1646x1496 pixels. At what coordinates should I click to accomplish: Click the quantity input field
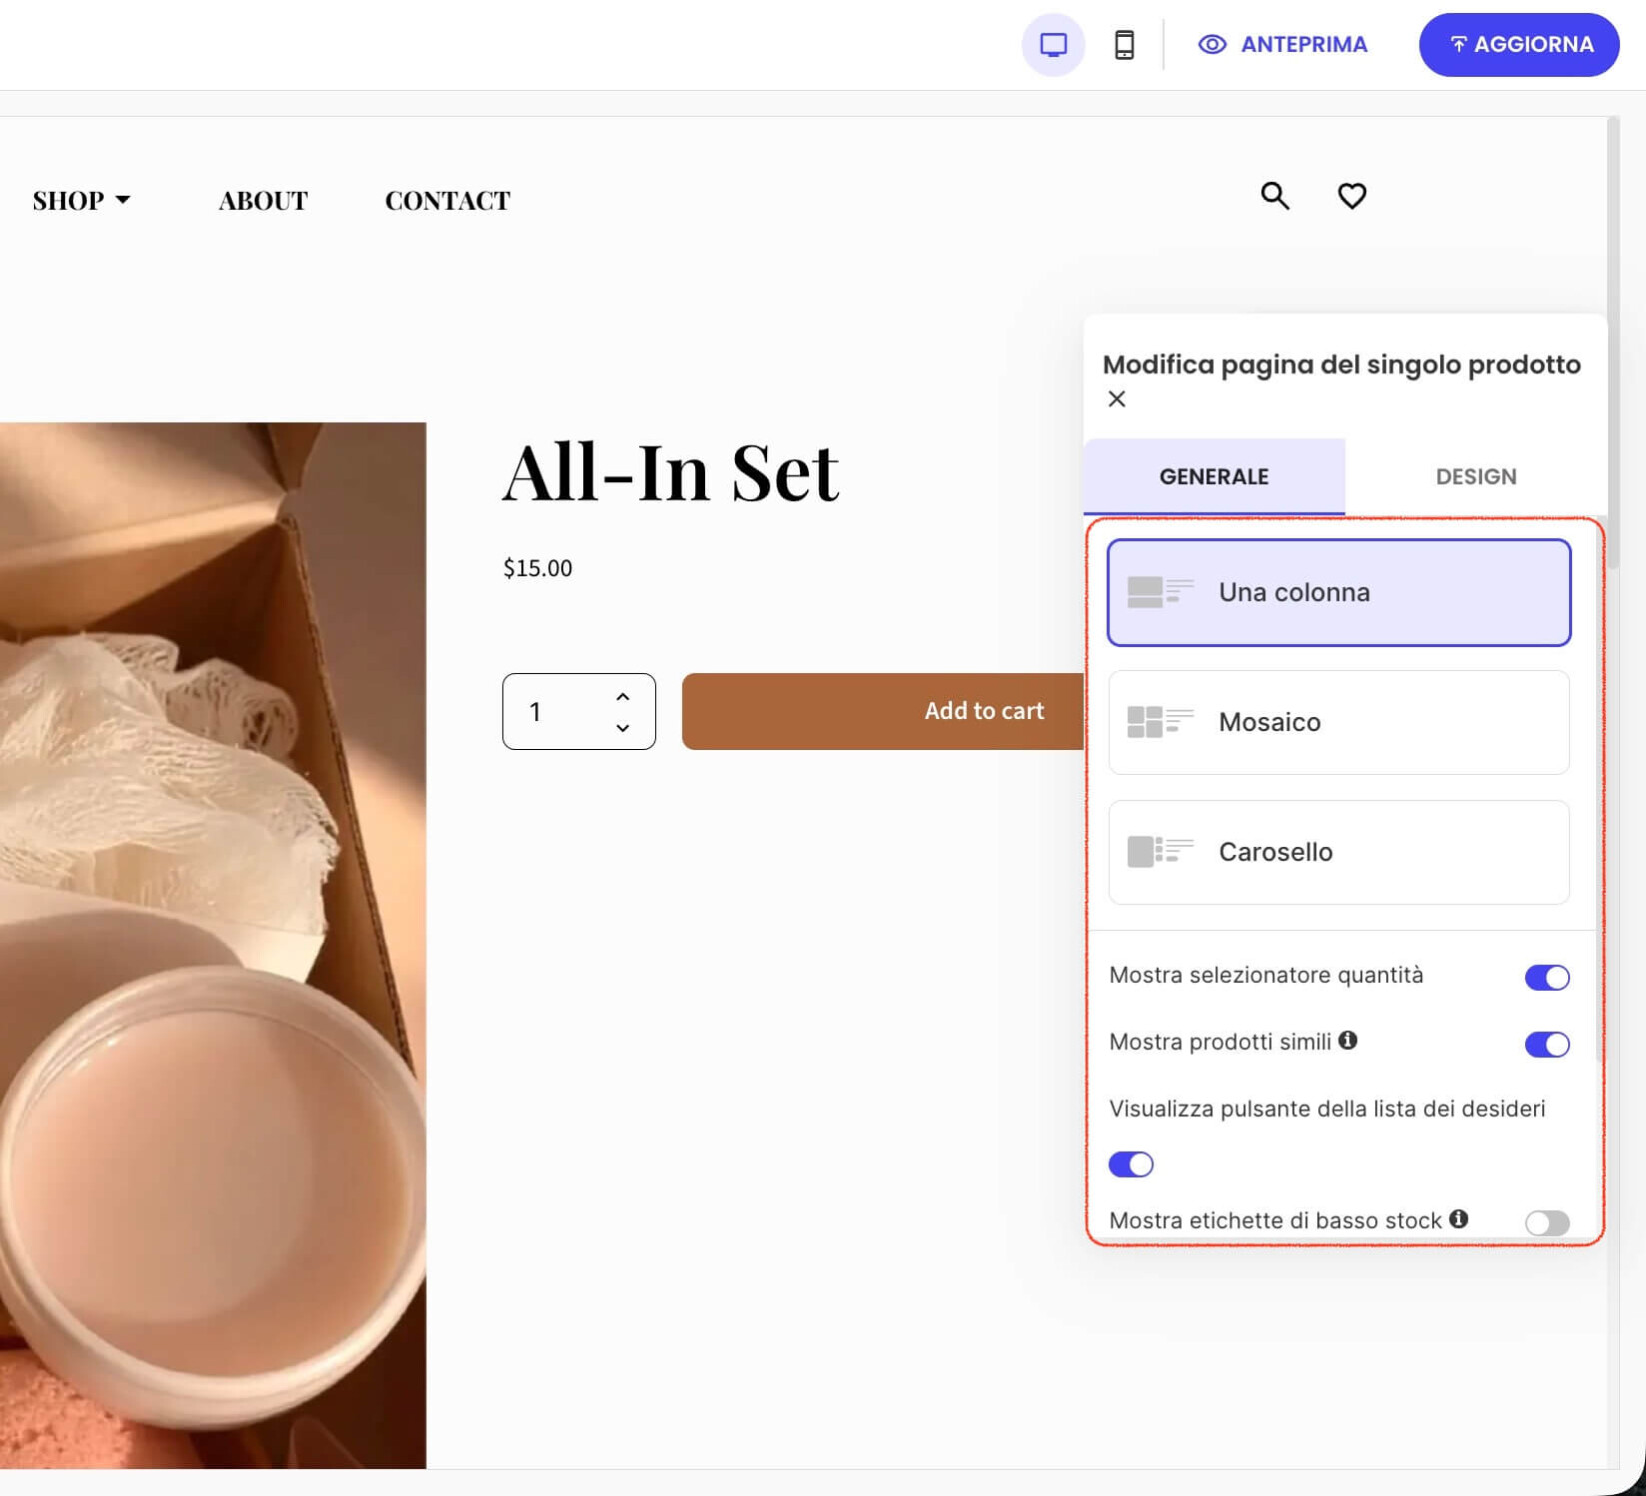[x=579, y=712]
